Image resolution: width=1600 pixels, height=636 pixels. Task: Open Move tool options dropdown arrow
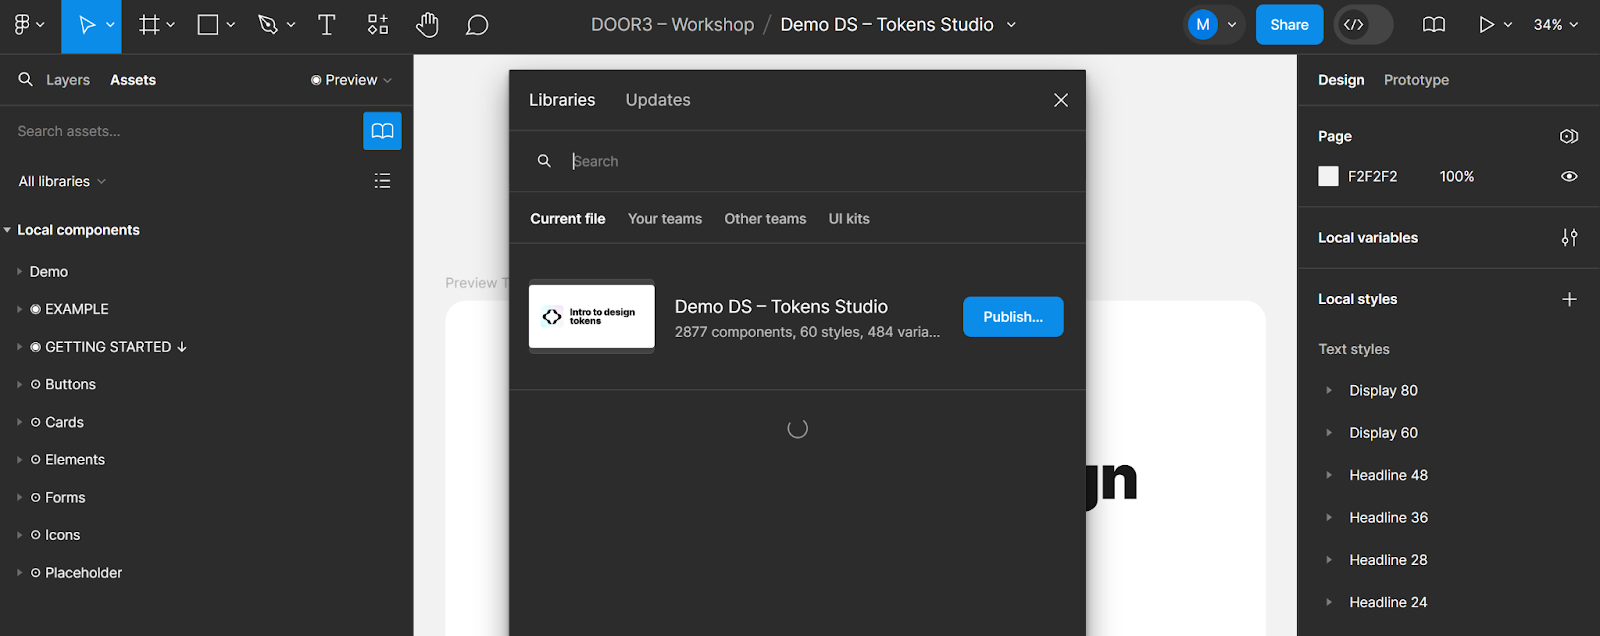[110, 25]
